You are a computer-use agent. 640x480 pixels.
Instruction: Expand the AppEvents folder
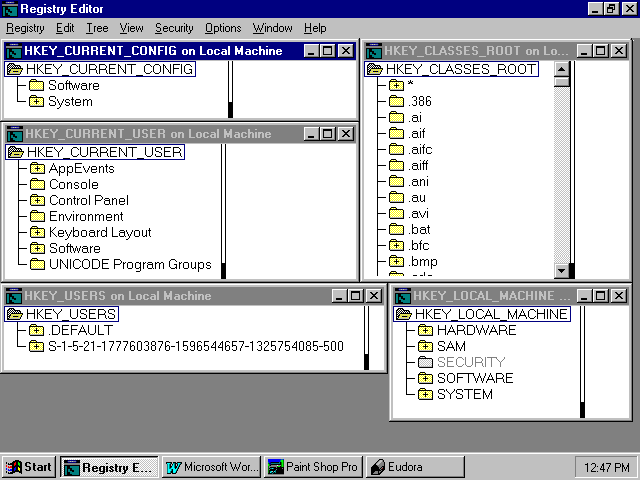coord(37,169)
